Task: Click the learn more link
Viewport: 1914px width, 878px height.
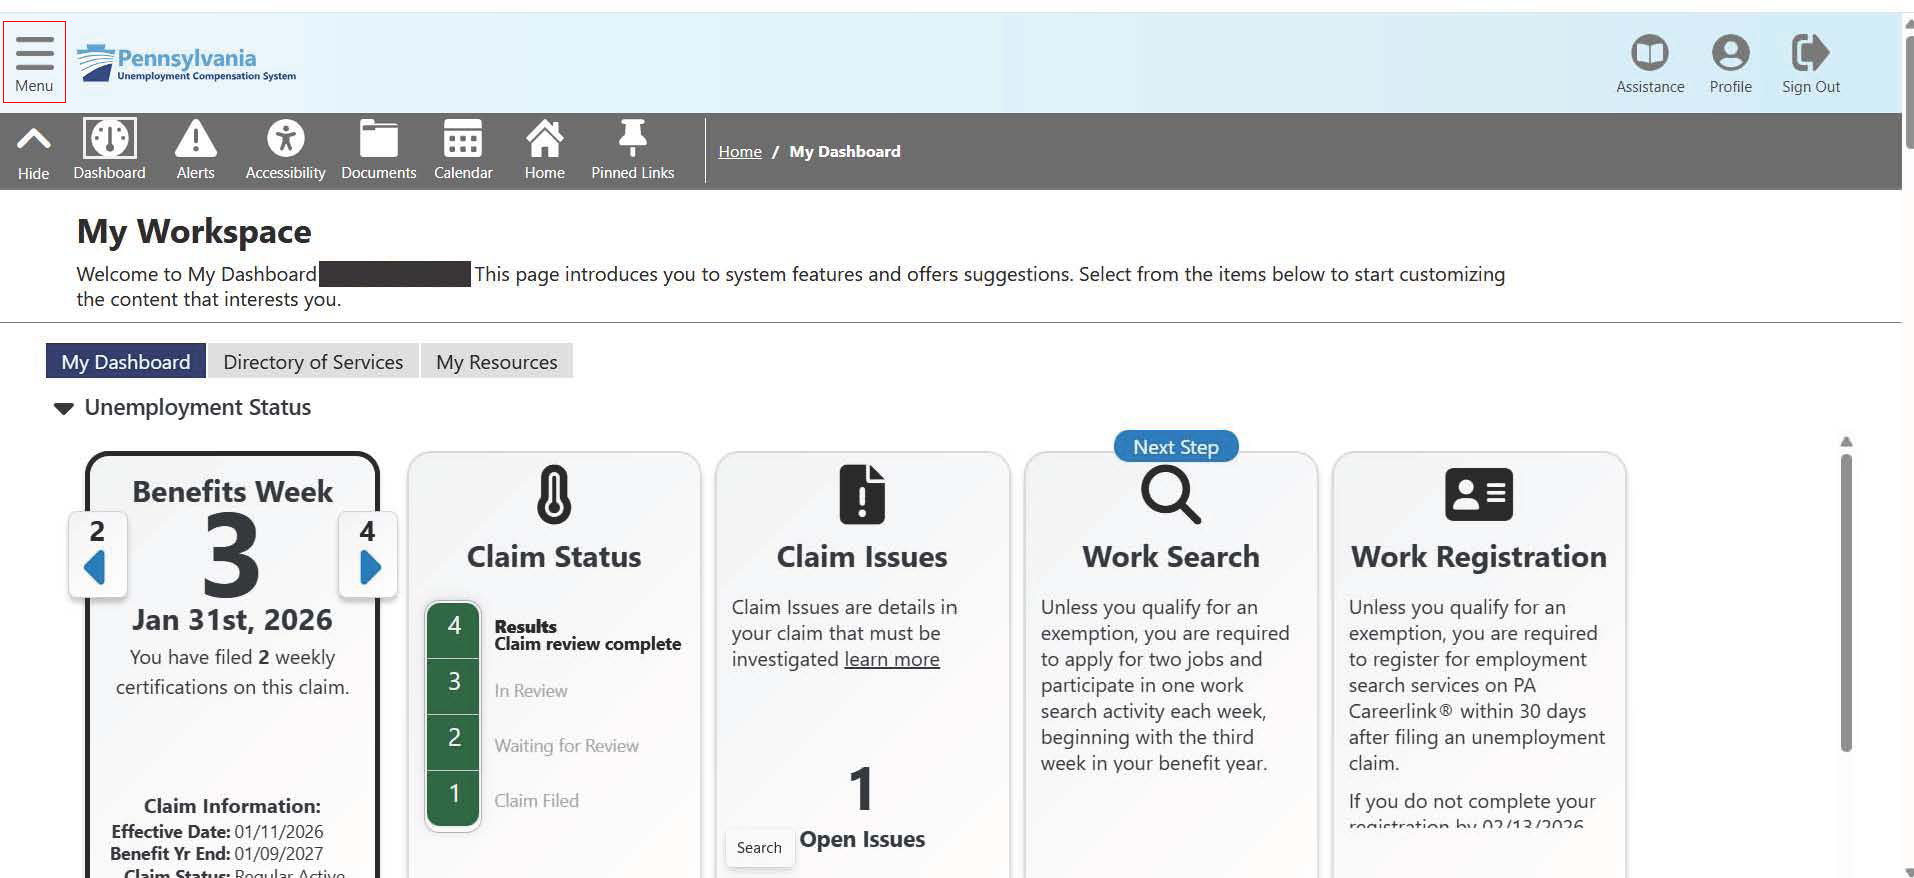Action: tap(891, 660)
